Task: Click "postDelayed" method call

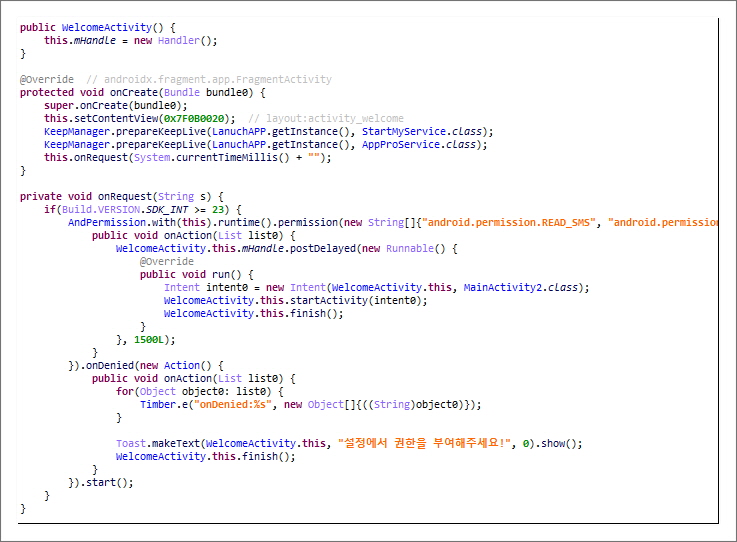Action: pos(323,249)
